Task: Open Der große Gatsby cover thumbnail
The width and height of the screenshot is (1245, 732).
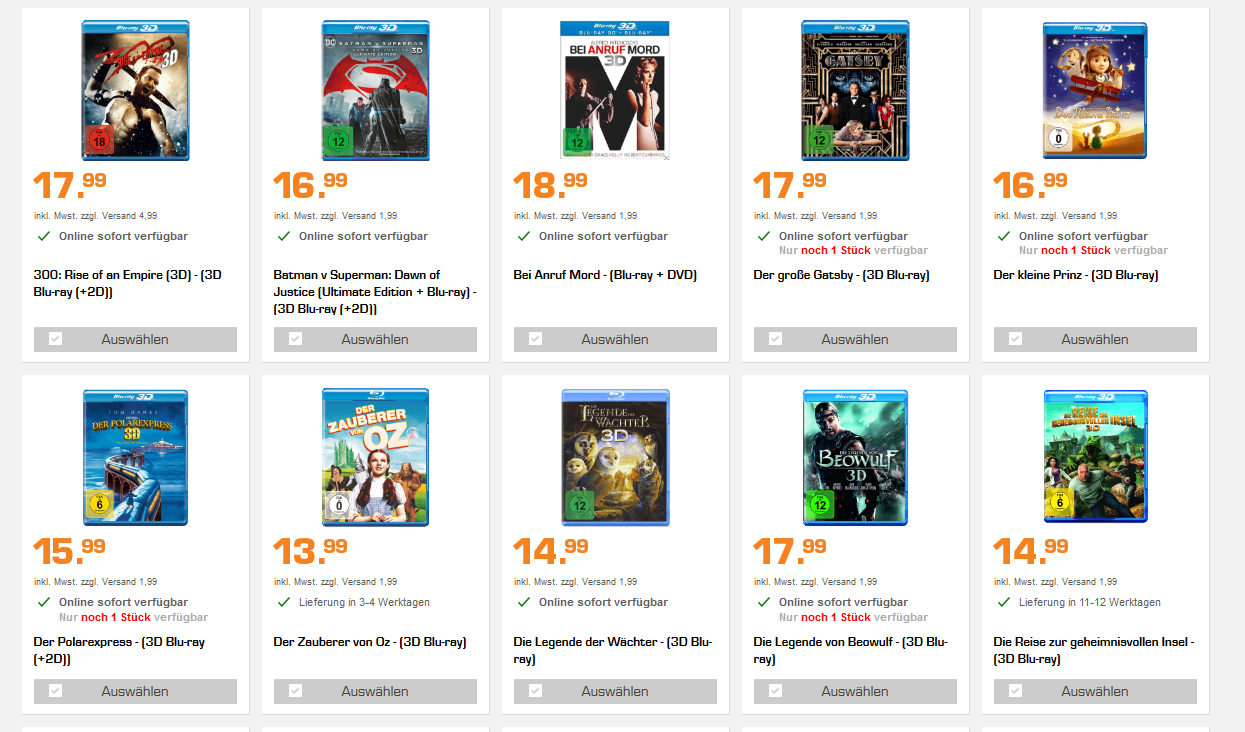Action: pyautogui.click(x=855, y=91)
